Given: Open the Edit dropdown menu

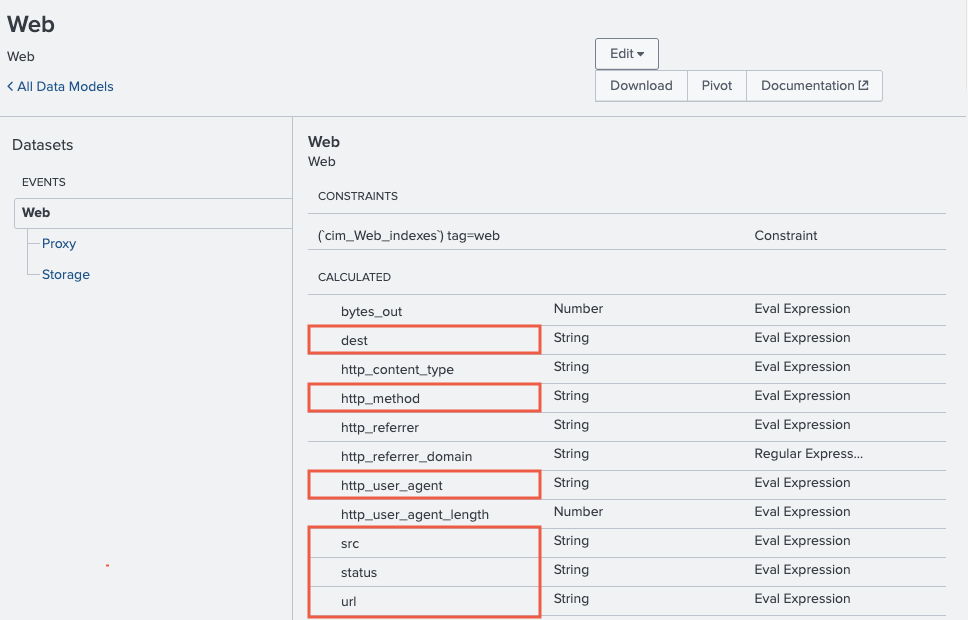Looking at the screenshot, I should click(626, 53).
